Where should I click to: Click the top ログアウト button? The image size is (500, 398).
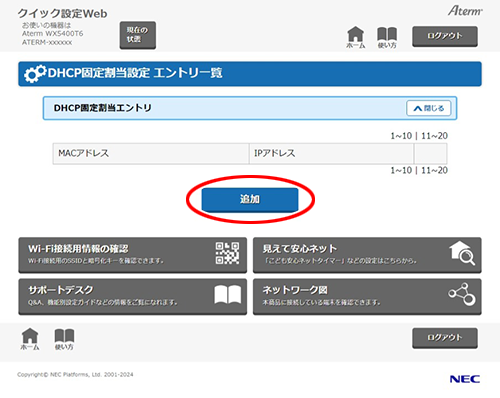(x=445, y=36)
